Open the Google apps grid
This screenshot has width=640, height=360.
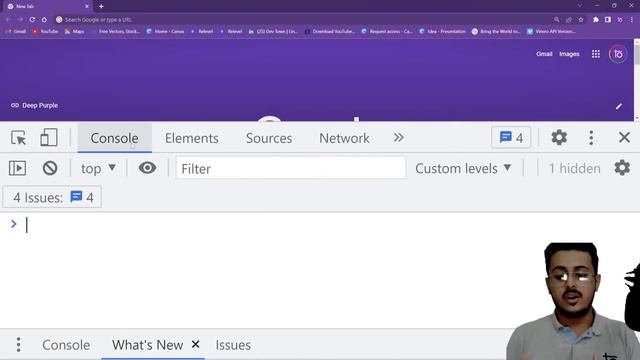(x=596, y=54)
